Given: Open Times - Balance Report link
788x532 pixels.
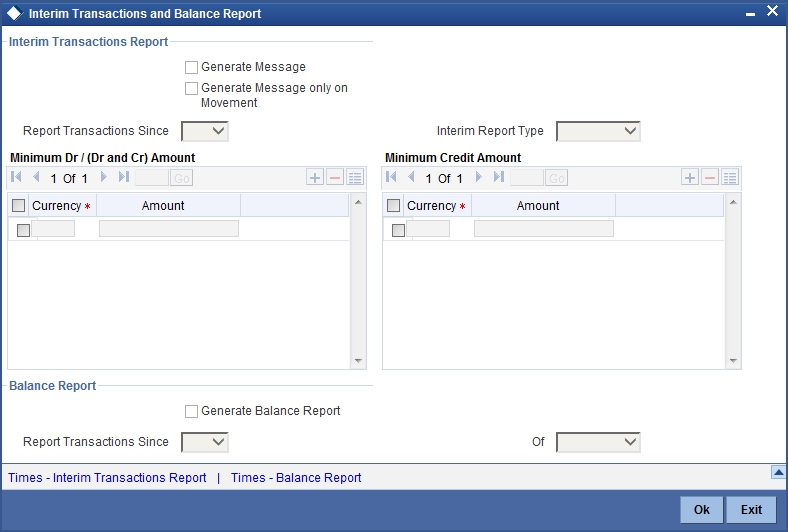Looking at the screenshot, I should pyautogui.click(x=296, y=477).
